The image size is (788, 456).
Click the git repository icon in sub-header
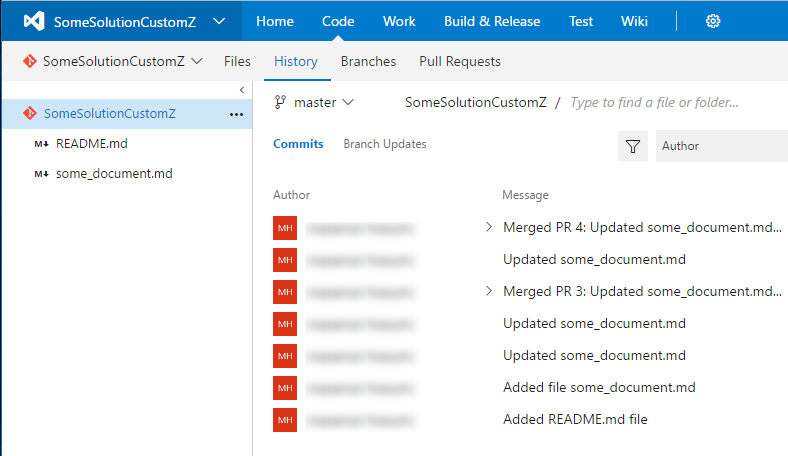(30, 61)
